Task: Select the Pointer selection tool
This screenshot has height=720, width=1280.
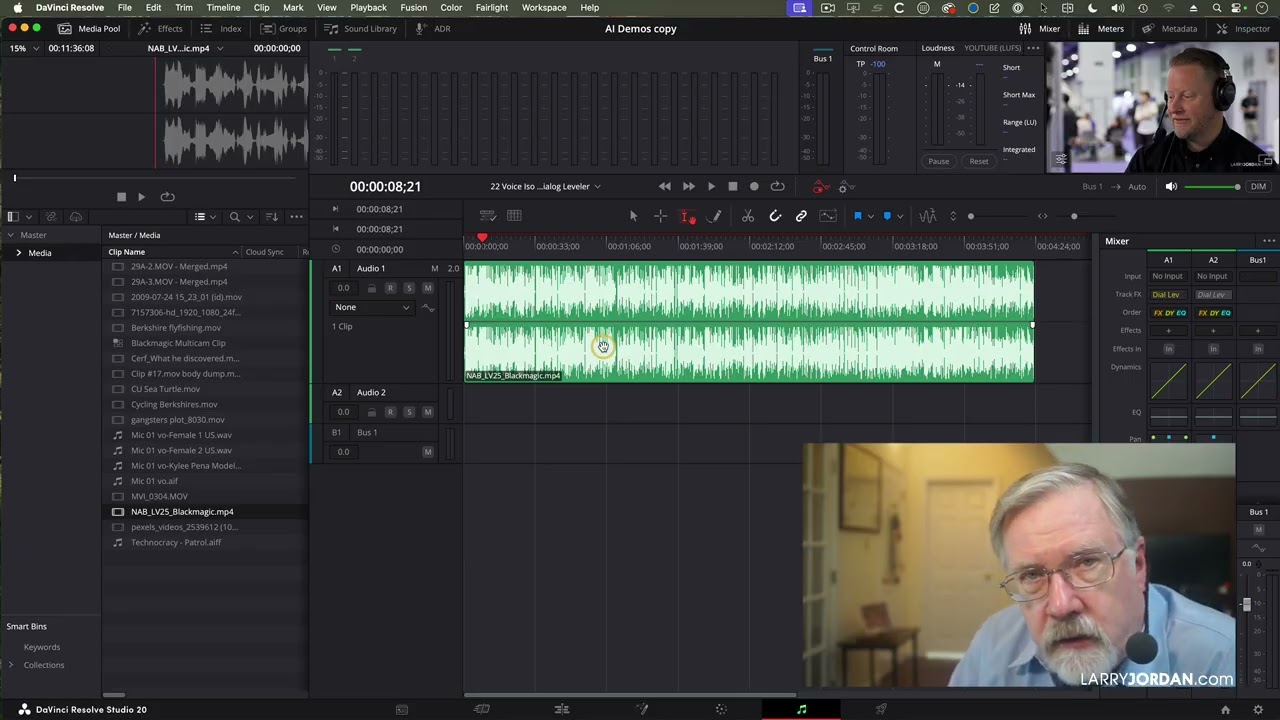Action: (x=633, y=216)
